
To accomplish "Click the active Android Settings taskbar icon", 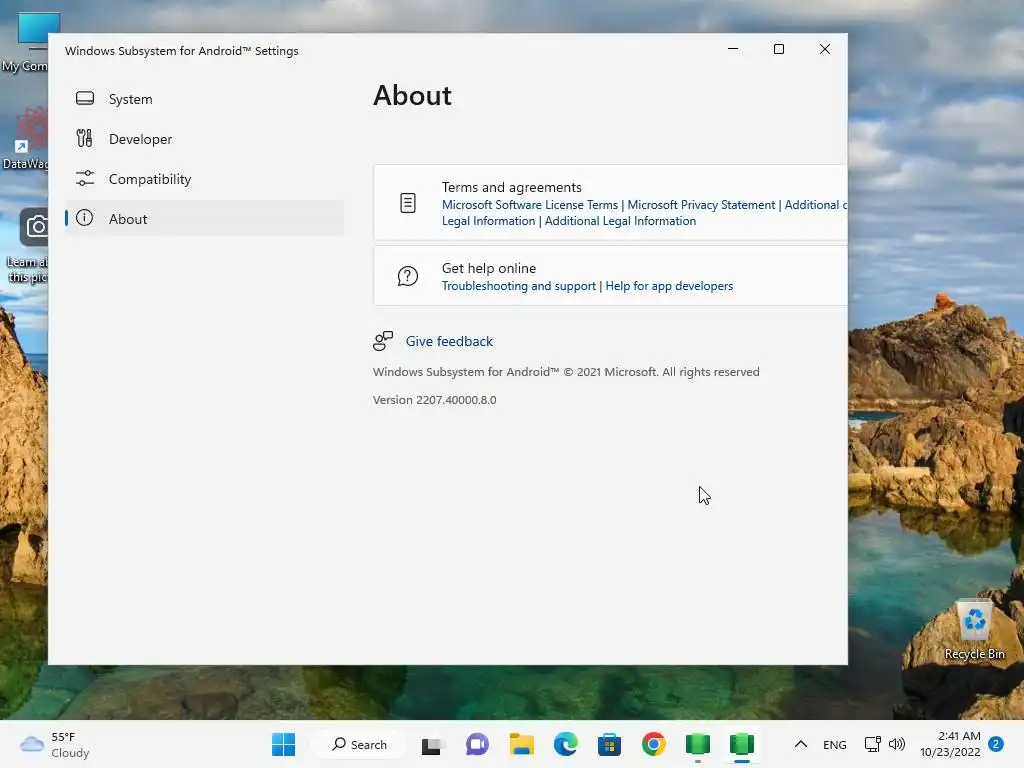I will coord(742,744).
